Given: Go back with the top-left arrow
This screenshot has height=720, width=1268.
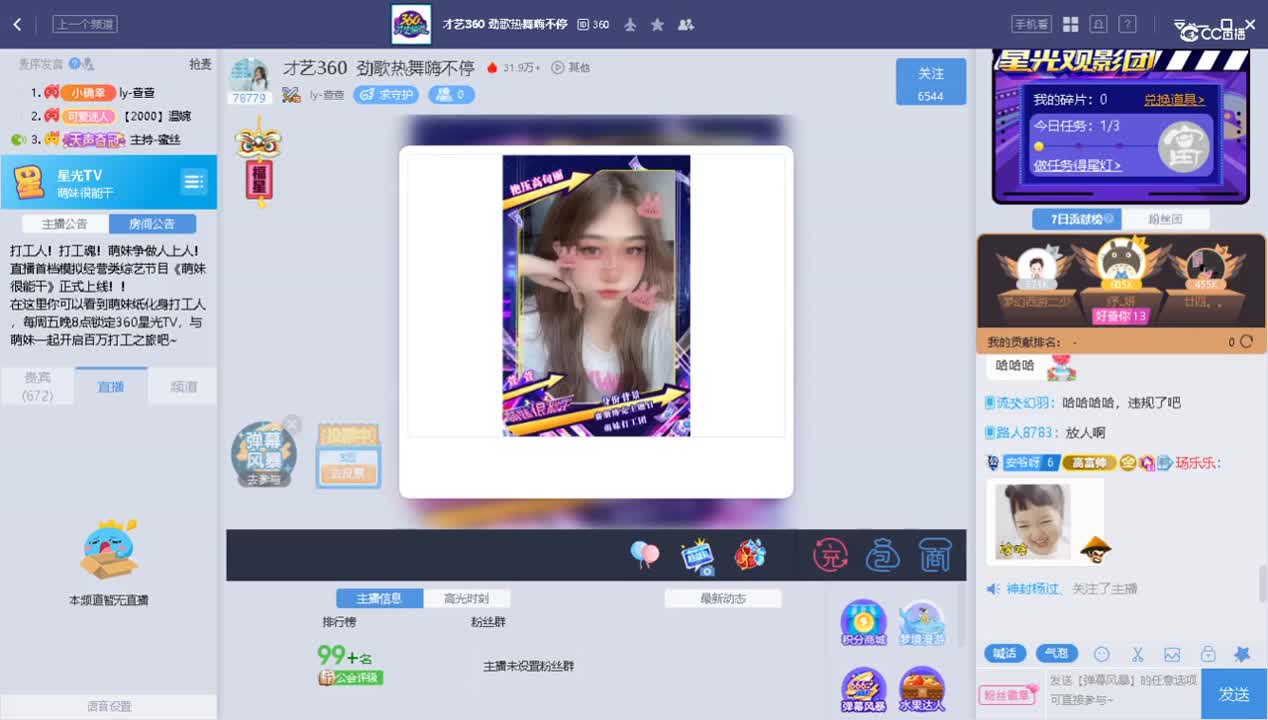Looking at the screenshot, I should [17, 24].
